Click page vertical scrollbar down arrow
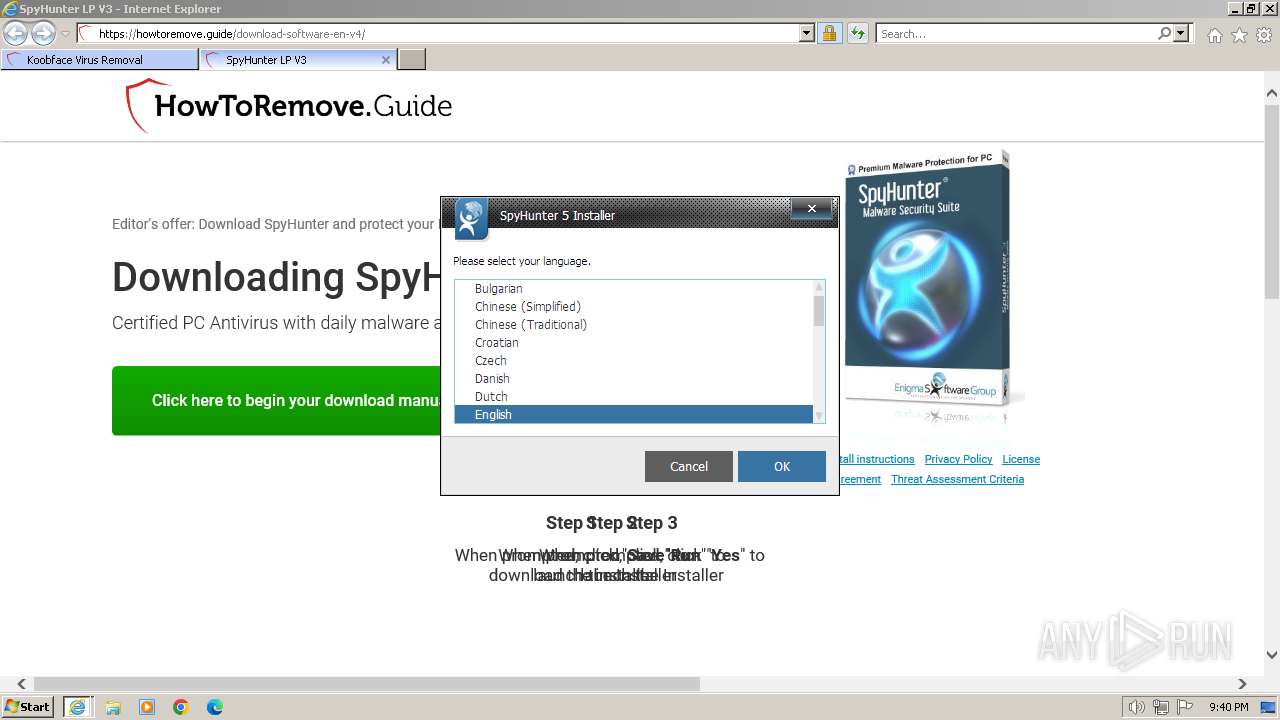Image resolution: width=1280 pixels, height=720 pixels. (1272, 656)
